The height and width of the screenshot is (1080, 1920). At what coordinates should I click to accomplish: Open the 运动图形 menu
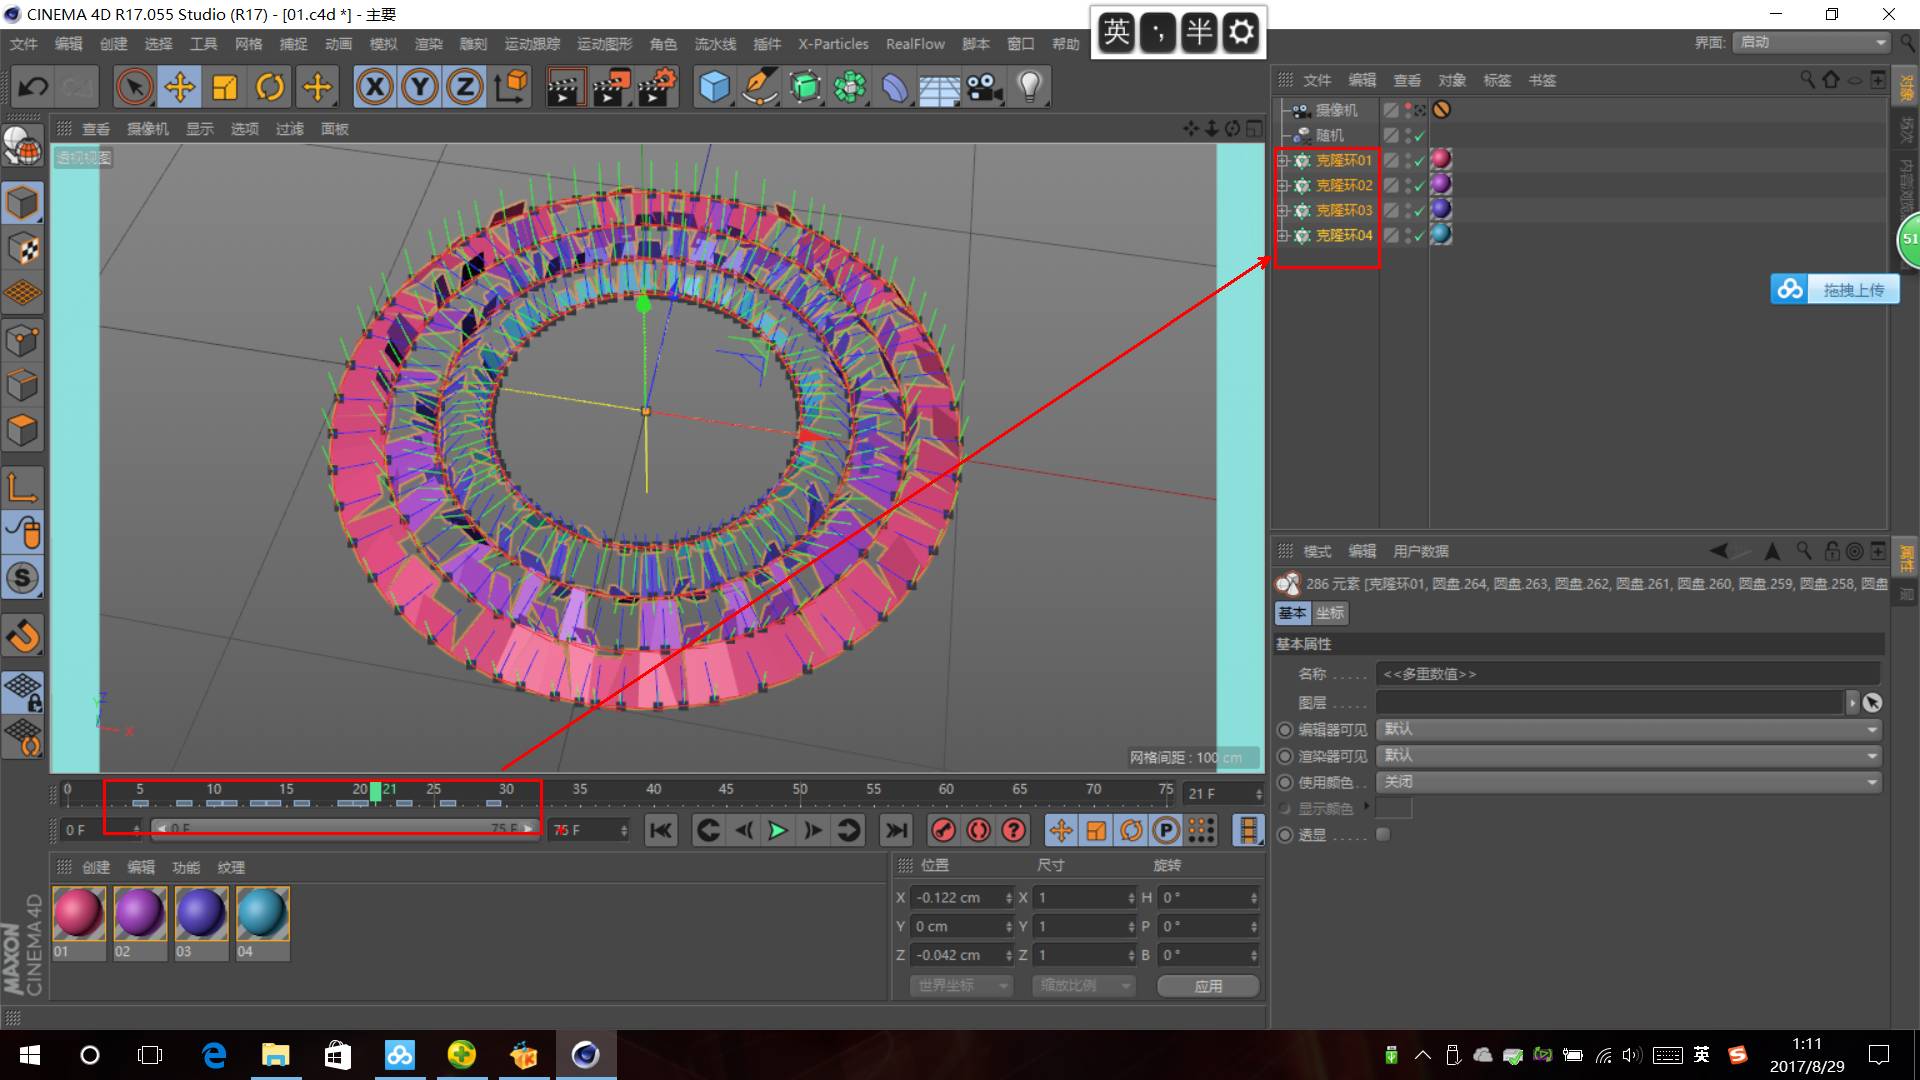(604, 44)
